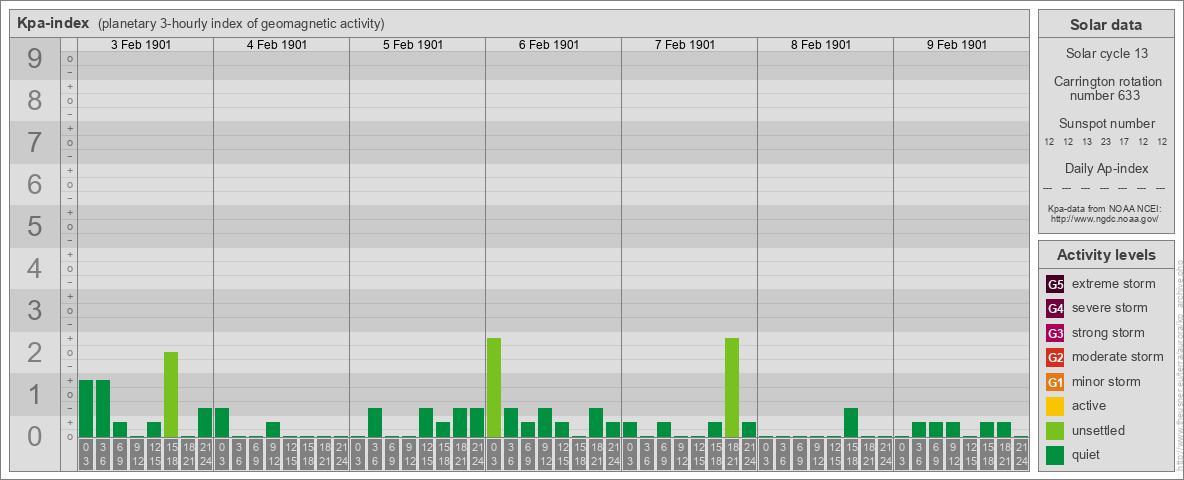Click the 3-6 bar on 3 Feb 1901
The width and height of the screenshot is (1184, 480).
point(103,408)
